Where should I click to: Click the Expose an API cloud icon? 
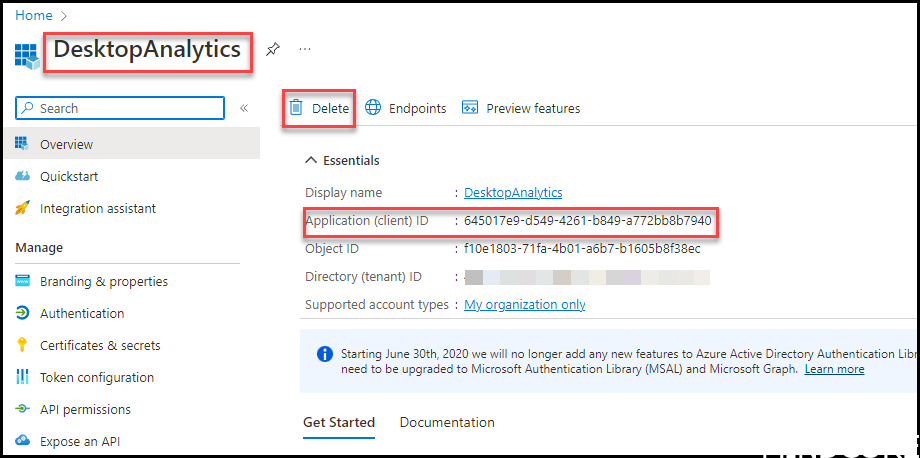point(22,440)
